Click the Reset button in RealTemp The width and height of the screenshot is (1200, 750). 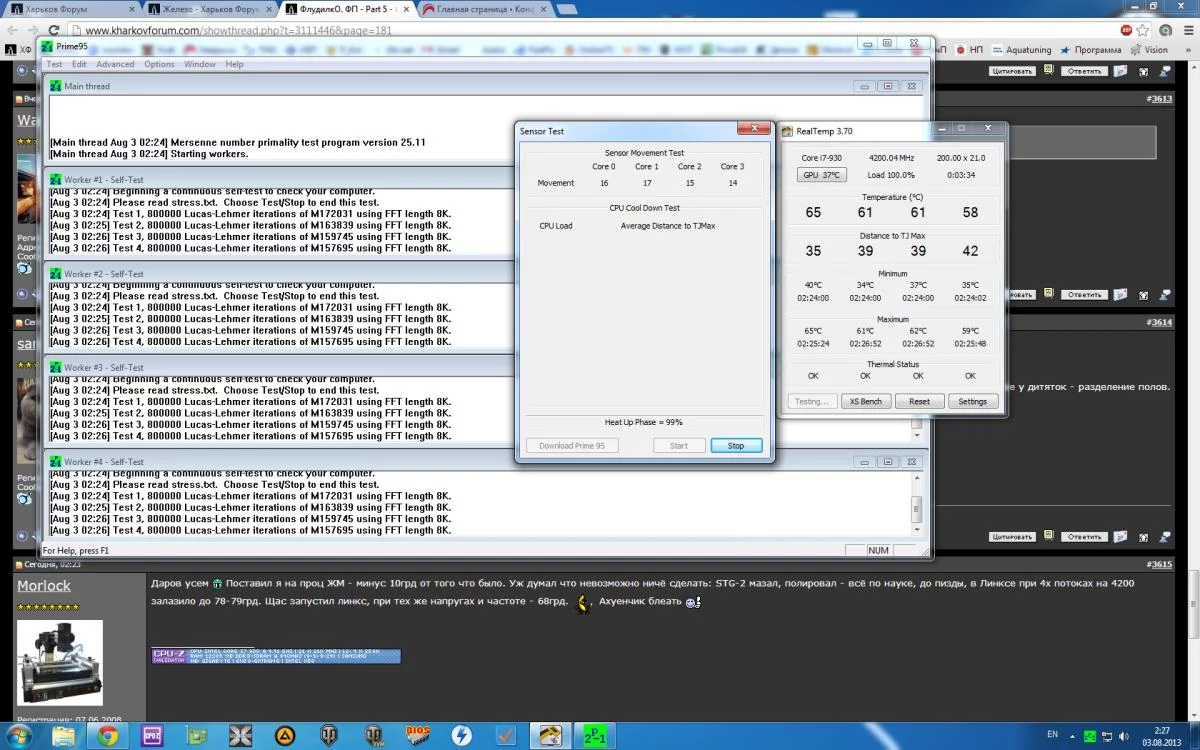[919, 401]
